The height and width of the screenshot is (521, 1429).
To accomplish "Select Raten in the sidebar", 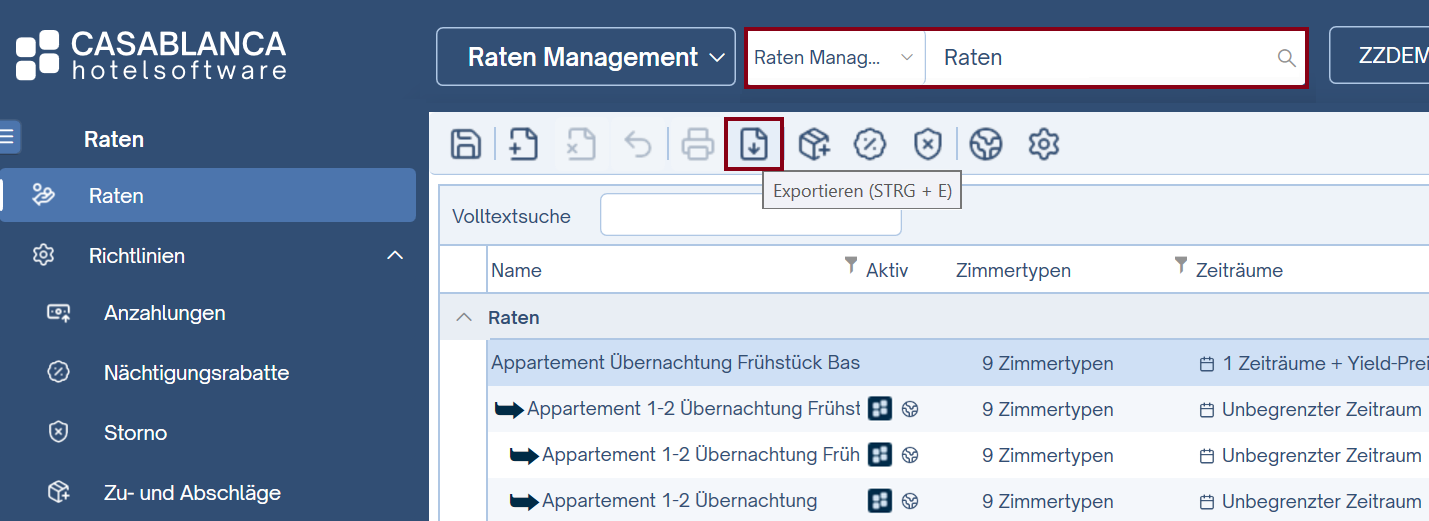I will pos(208,195).
